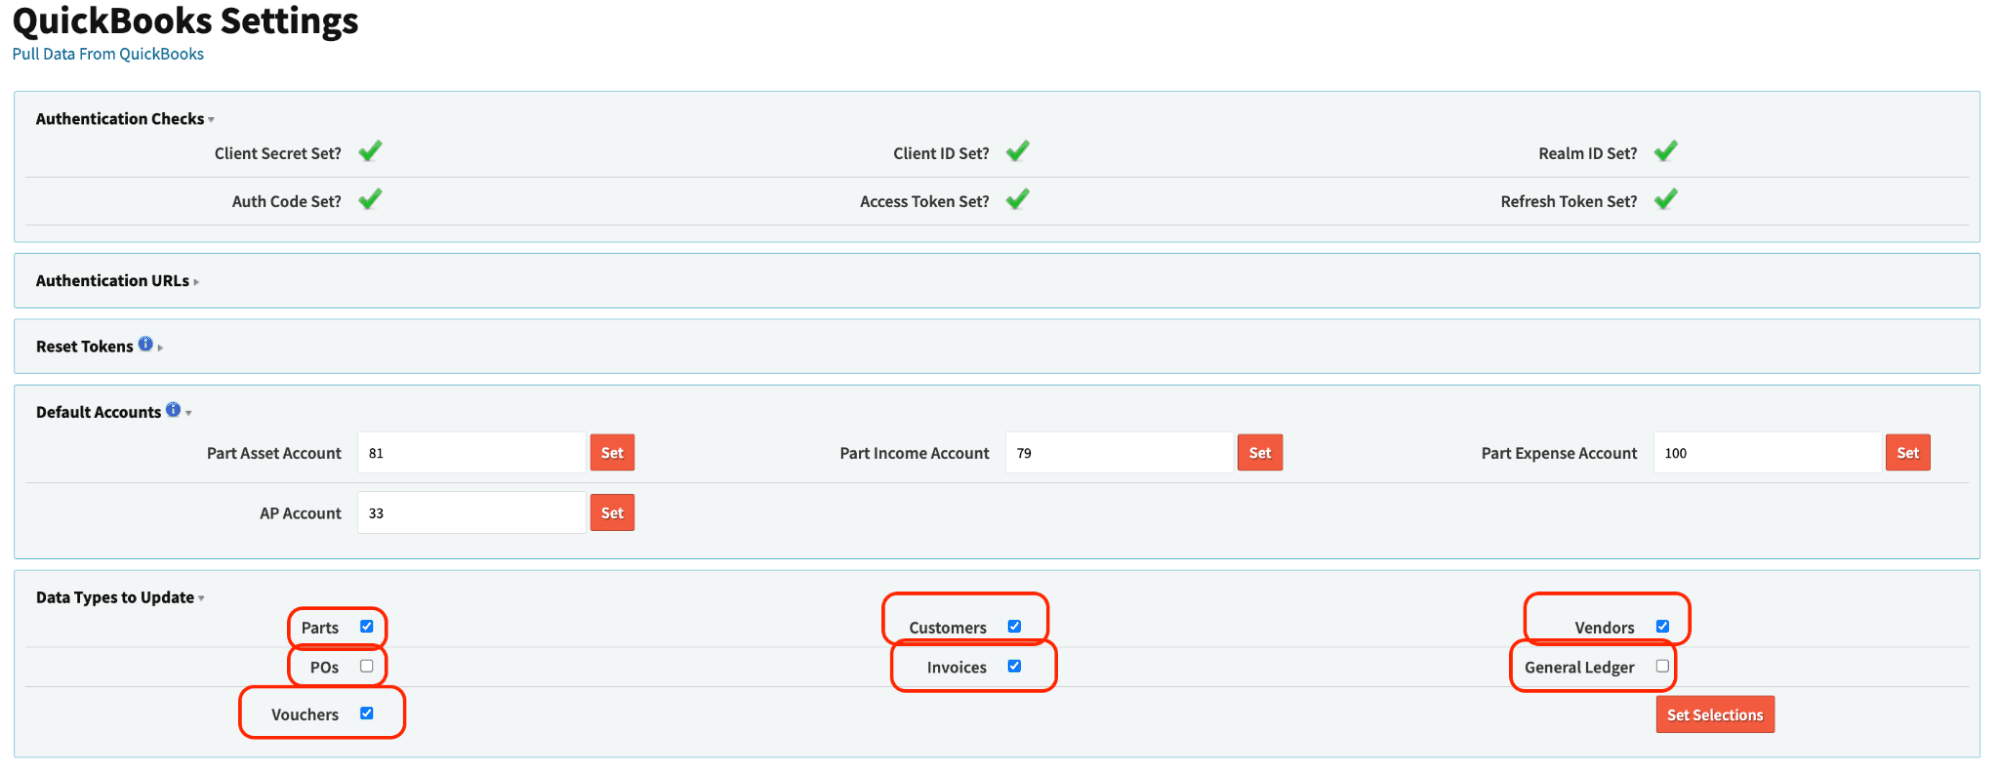Collapse the Authentication Checks section
Viewport: 1999px width, 778px height.
[120, 119]
